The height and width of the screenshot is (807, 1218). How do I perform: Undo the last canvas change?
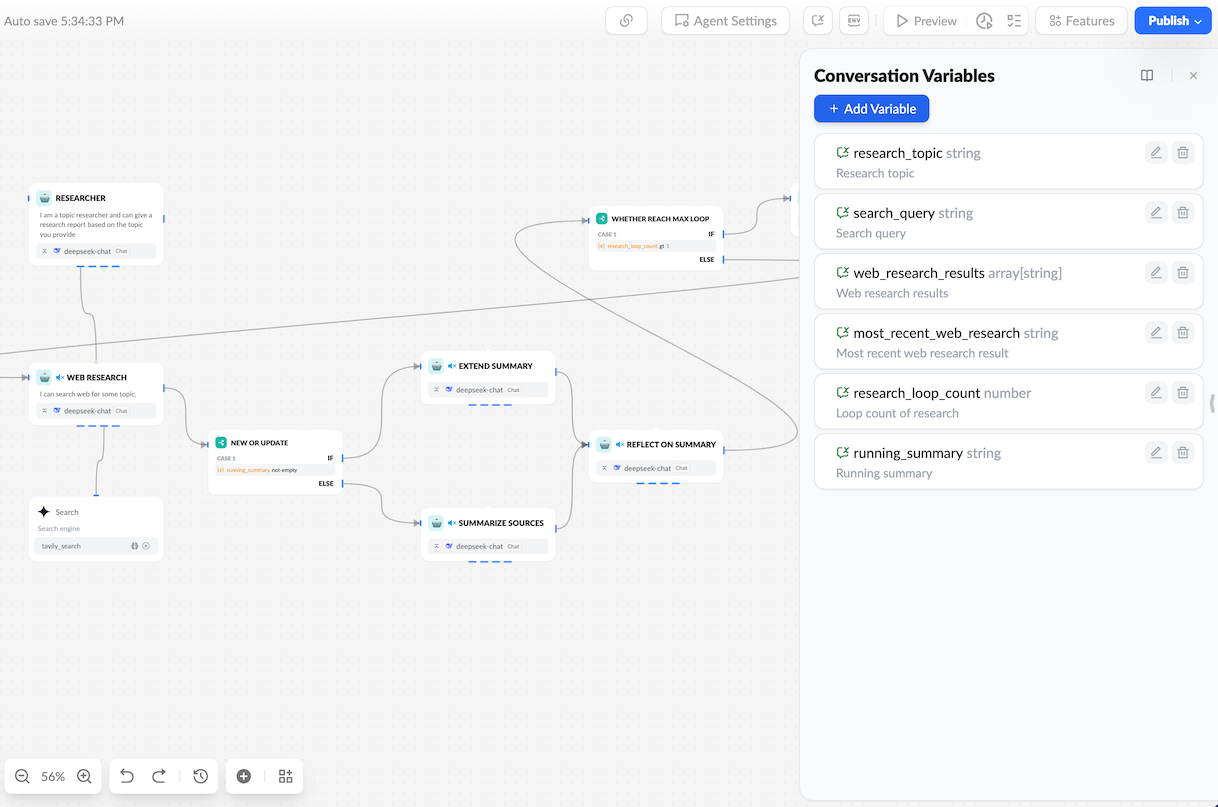[x=127, y=776]
